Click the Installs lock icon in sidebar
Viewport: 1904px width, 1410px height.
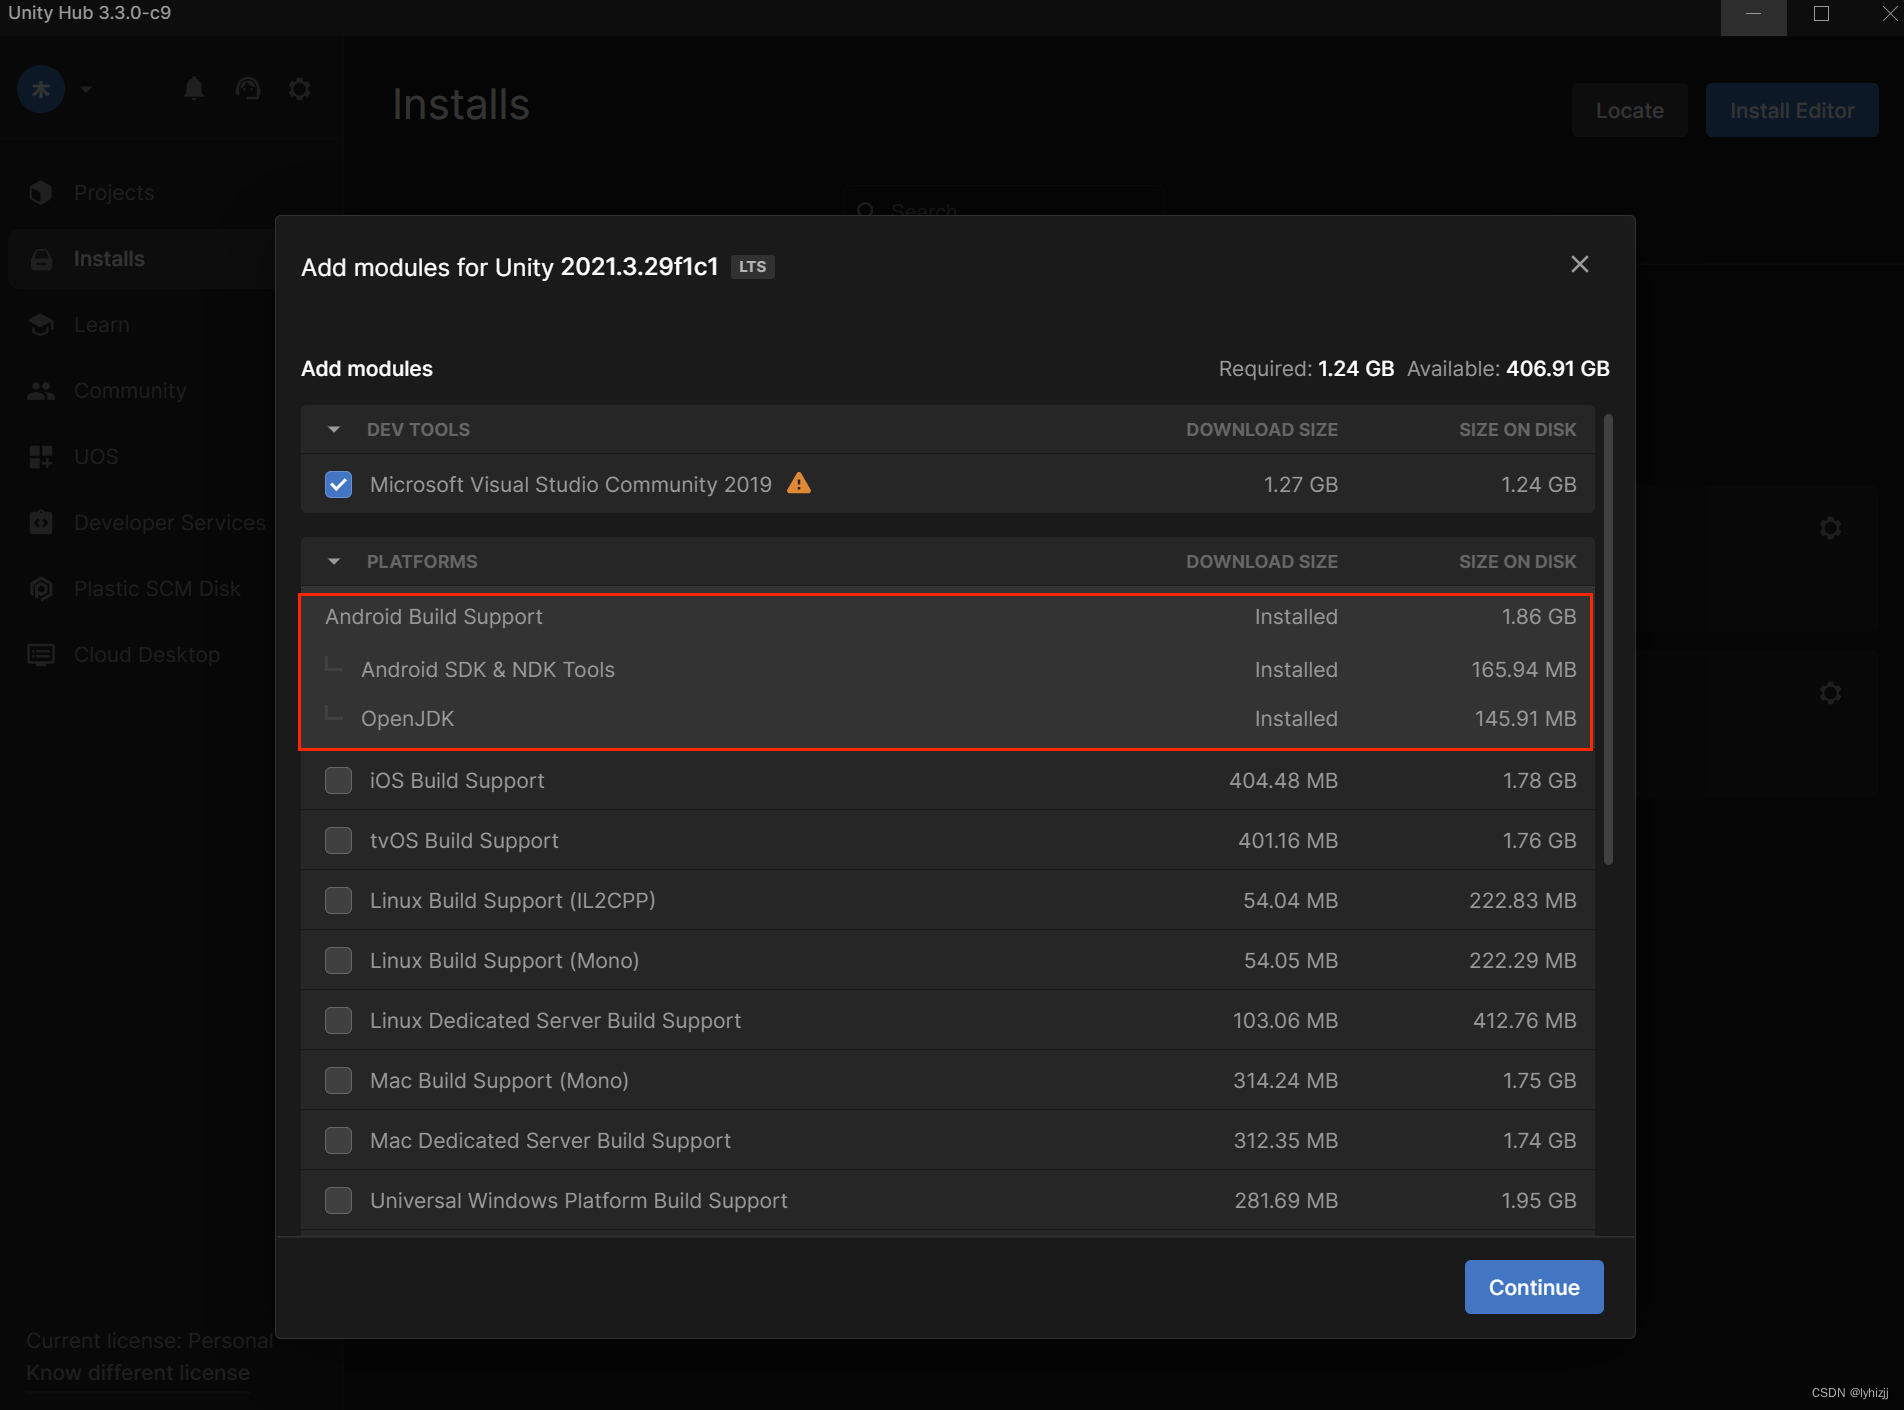[x=41, y=259]
